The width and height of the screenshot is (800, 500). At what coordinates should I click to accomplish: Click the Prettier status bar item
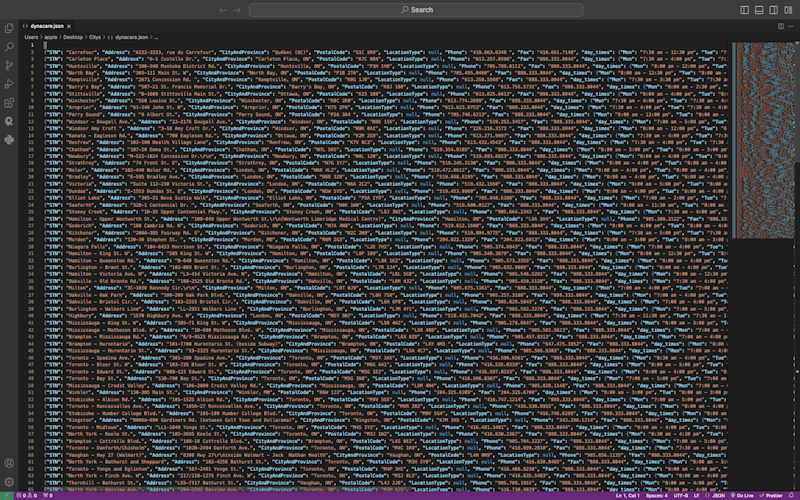[770, 495]
